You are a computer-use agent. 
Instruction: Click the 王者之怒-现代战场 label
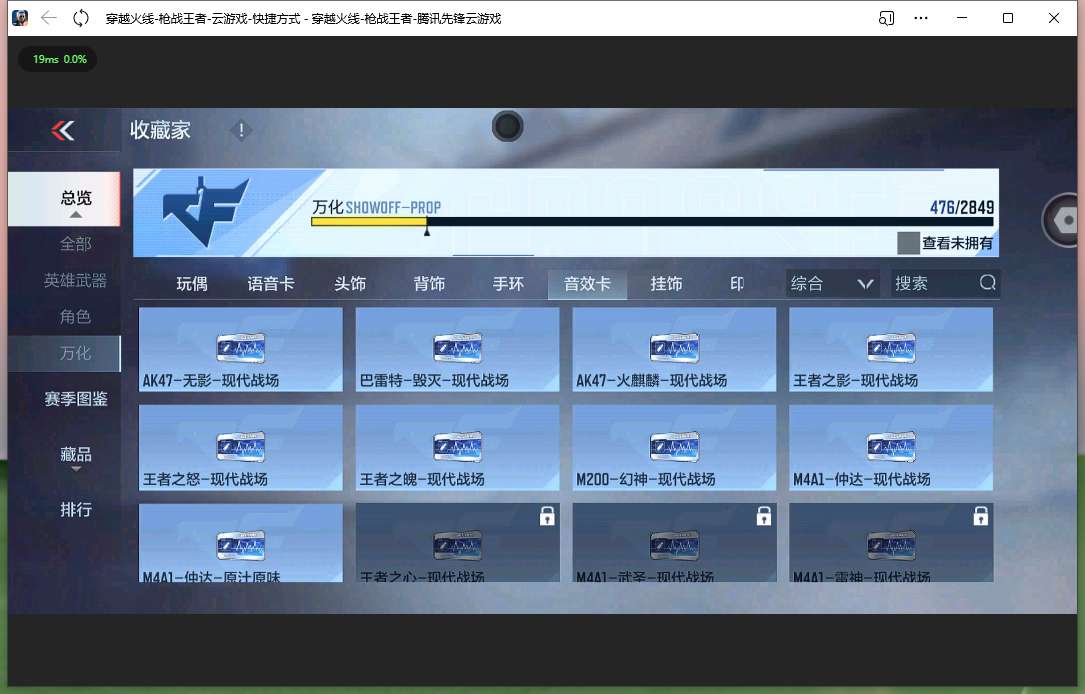pyautogui.click(x=205, y=479)
